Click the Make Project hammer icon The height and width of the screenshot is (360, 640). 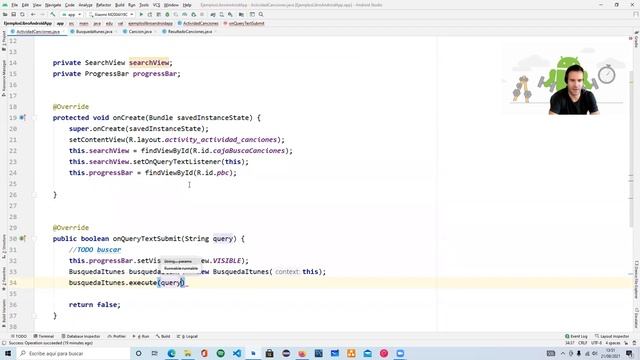tap(53, 14)
